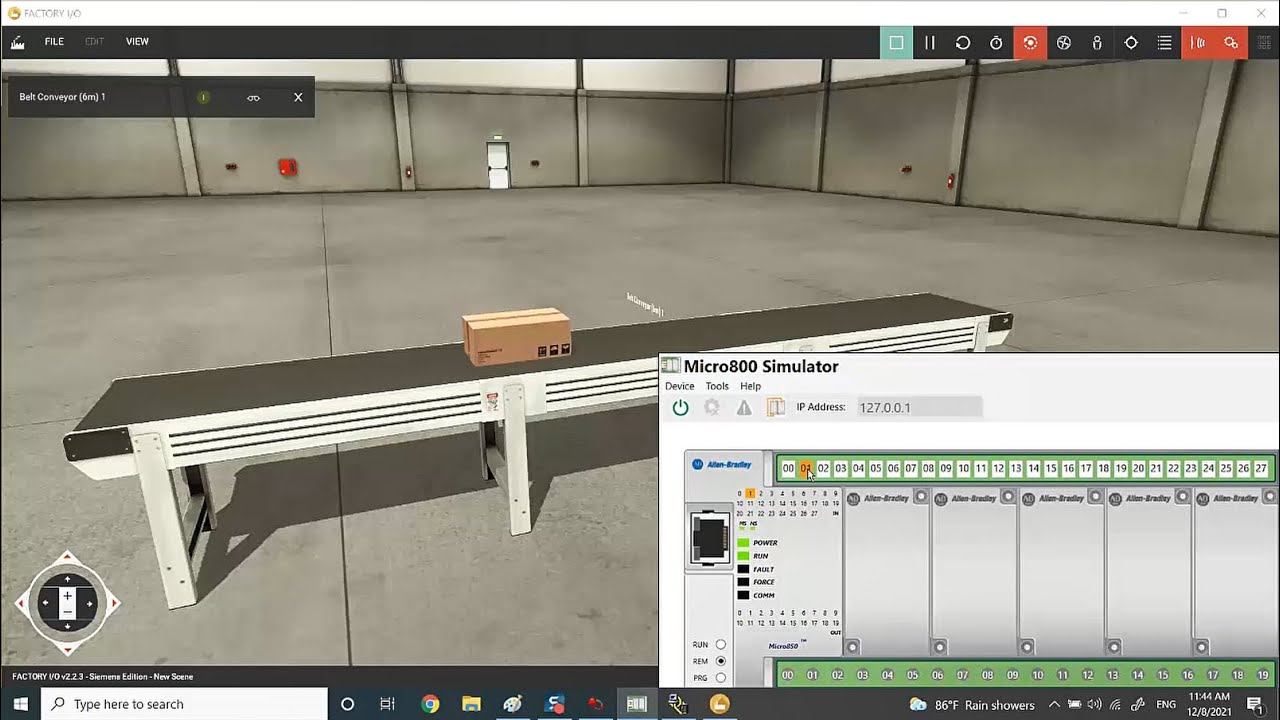Click the Ethernet port on the Micro850
The image size is (1280, 720).
(709, 538)
